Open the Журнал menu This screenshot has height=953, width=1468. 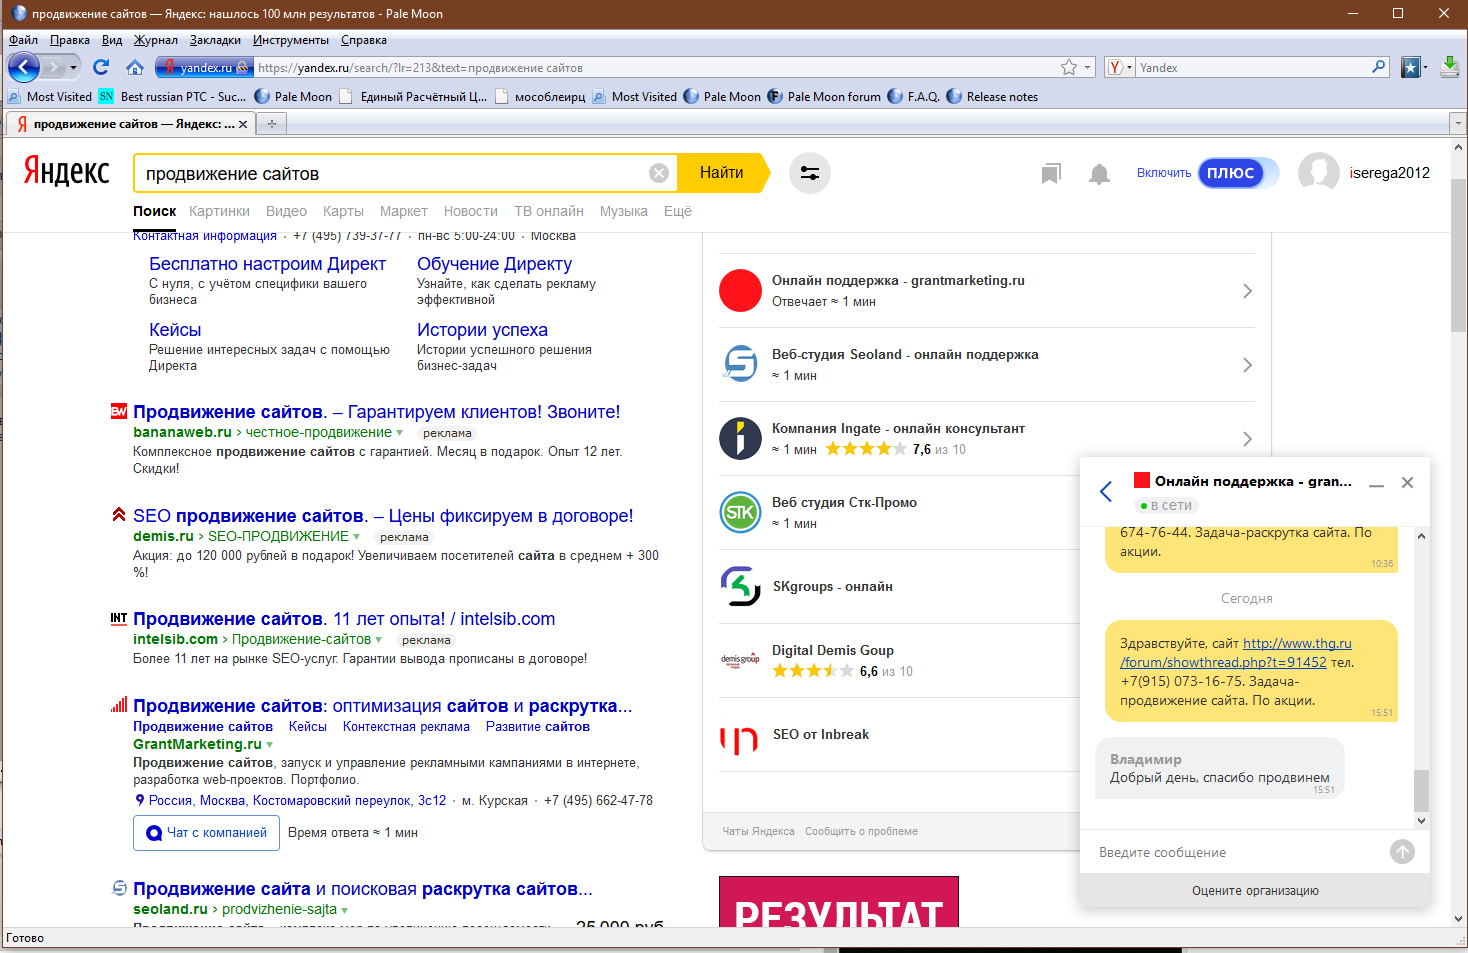click(x=156, y=40)
